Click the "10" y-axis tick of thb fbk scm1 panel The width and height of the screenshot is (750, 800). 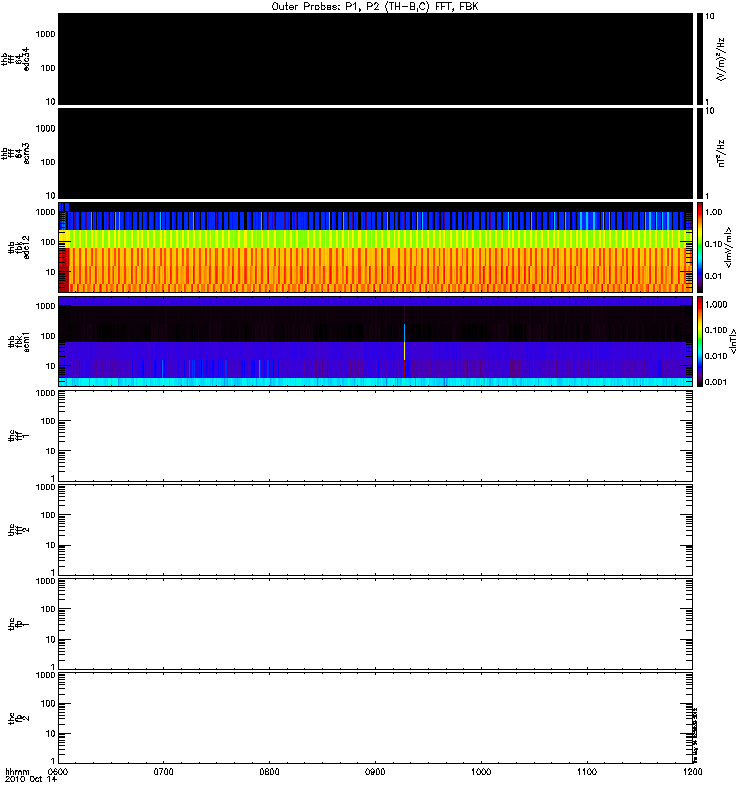51,366
